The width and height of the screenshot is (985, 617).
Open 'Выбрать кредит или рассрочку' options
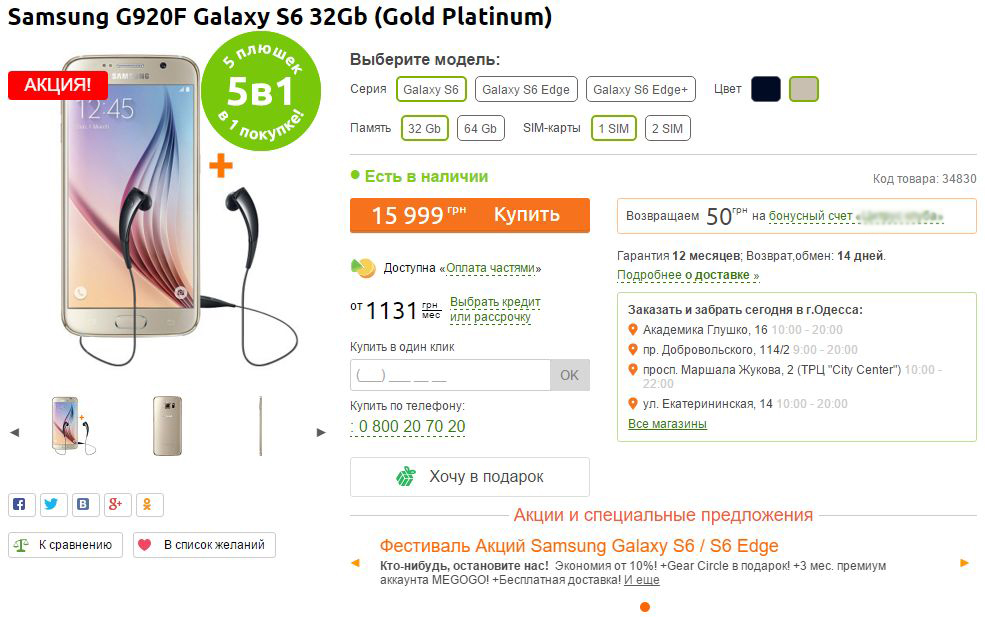pyautogui.click(x=494, y=310)
